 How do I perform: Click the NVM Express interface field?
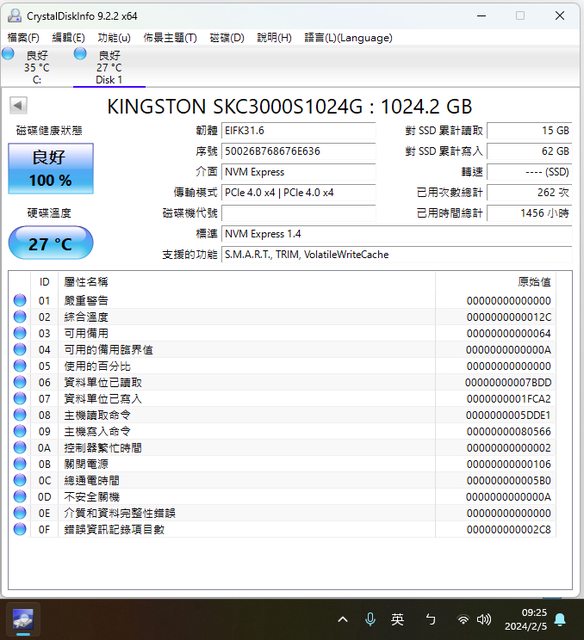[298, 172]
